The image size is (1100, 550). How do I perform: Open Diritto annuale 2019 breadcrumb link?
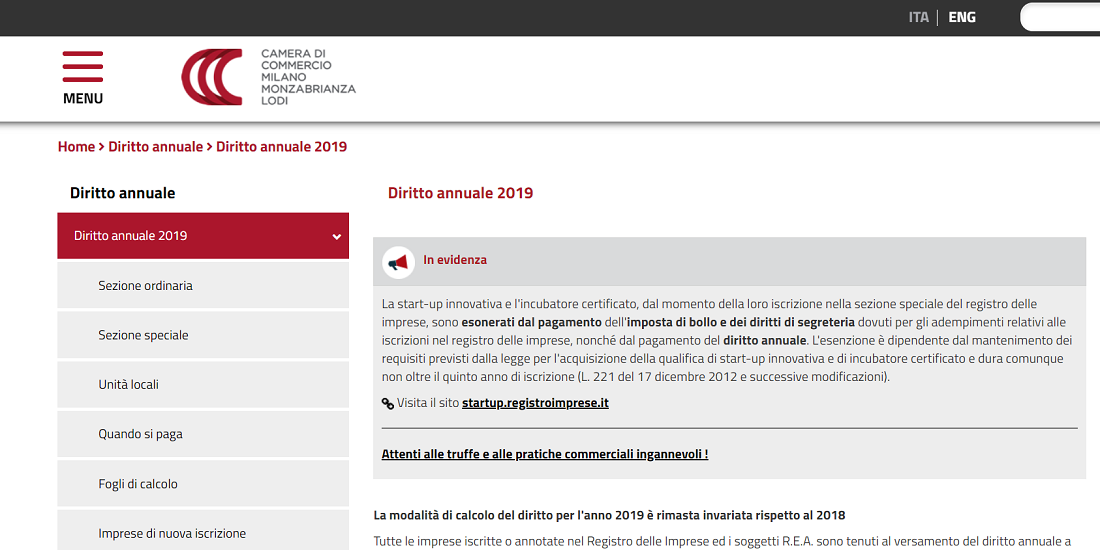click(281, 147)
